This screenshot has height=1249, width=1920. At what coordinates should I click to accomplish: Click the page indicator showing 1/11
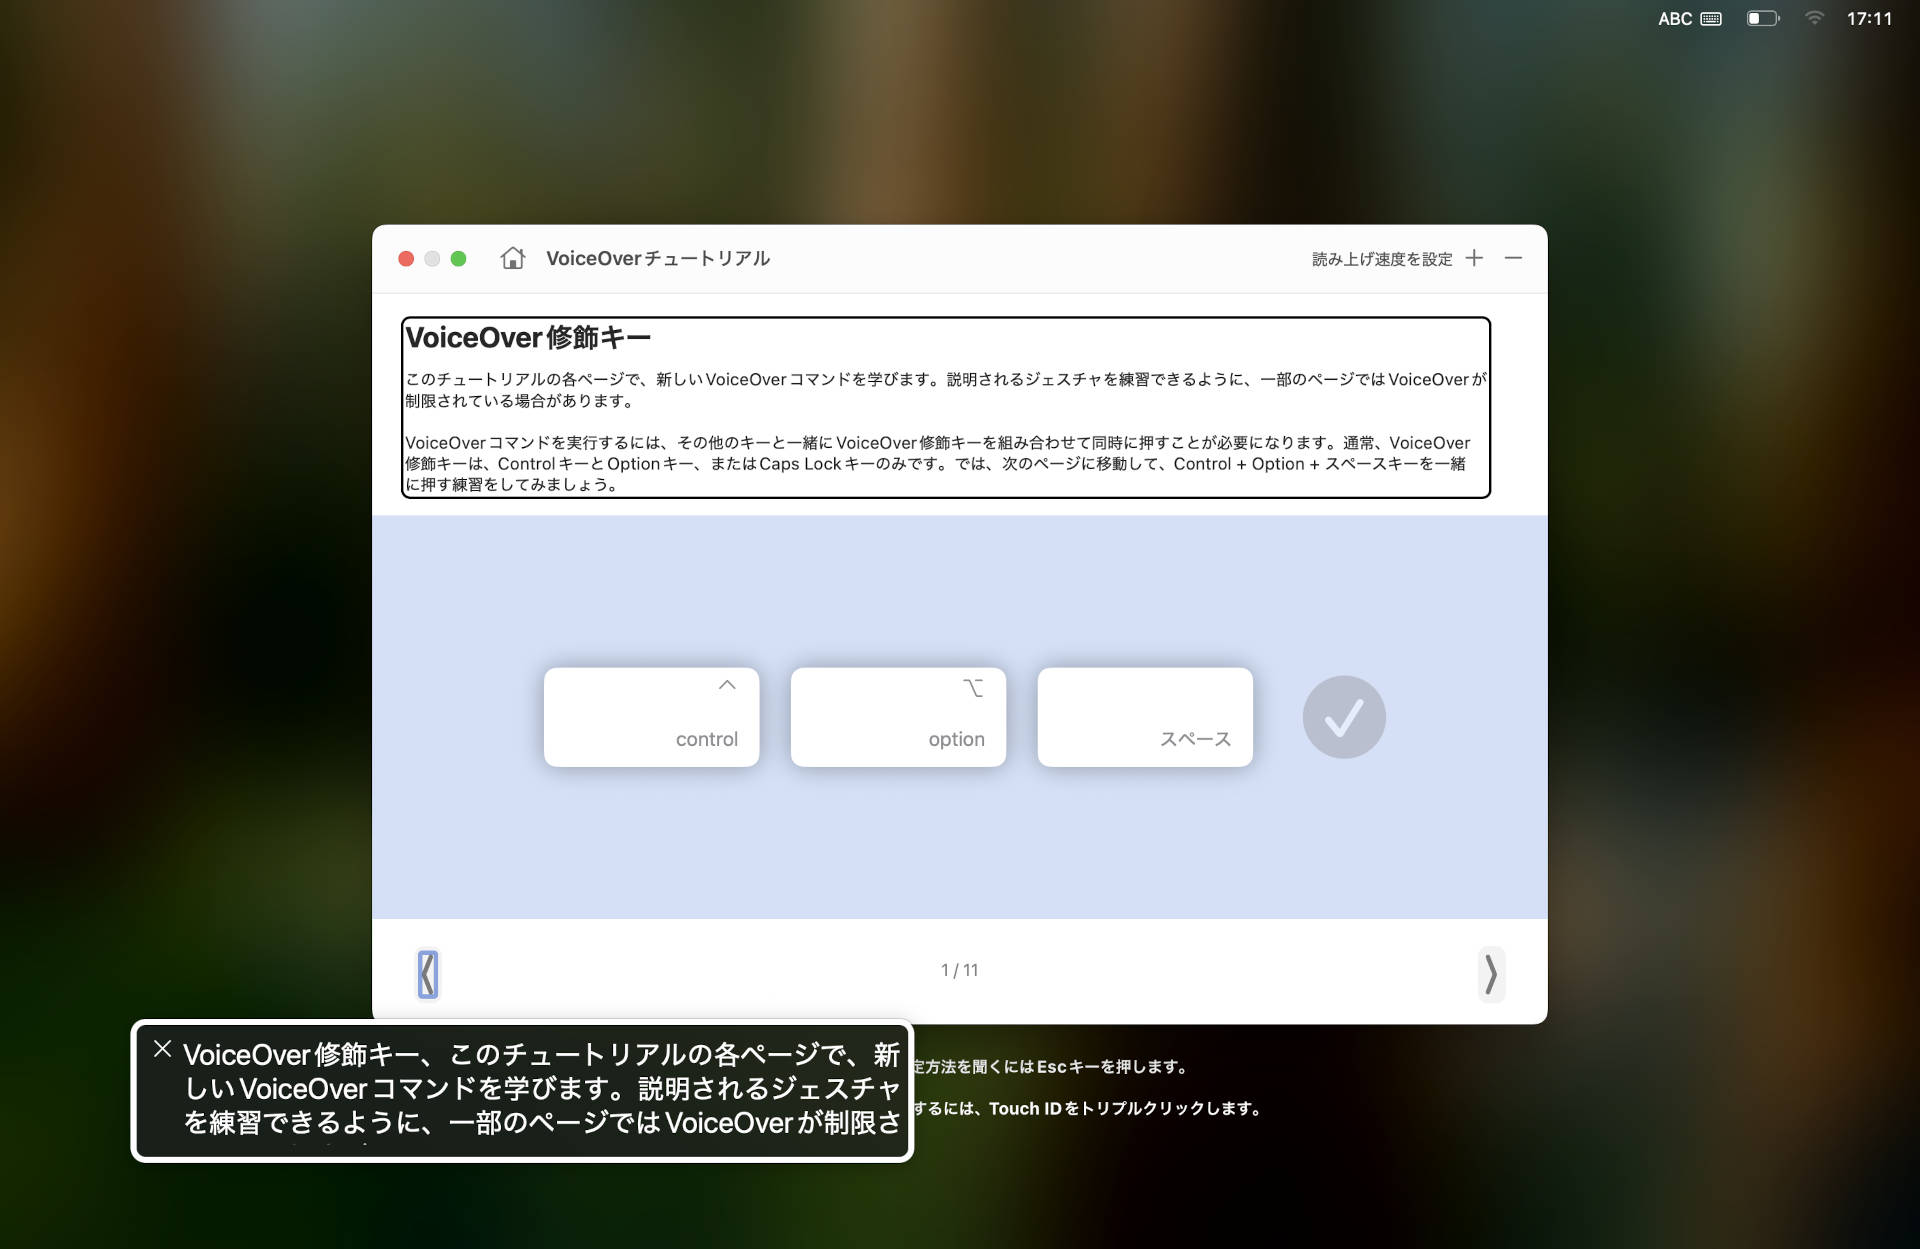click(x=959, y=969)
